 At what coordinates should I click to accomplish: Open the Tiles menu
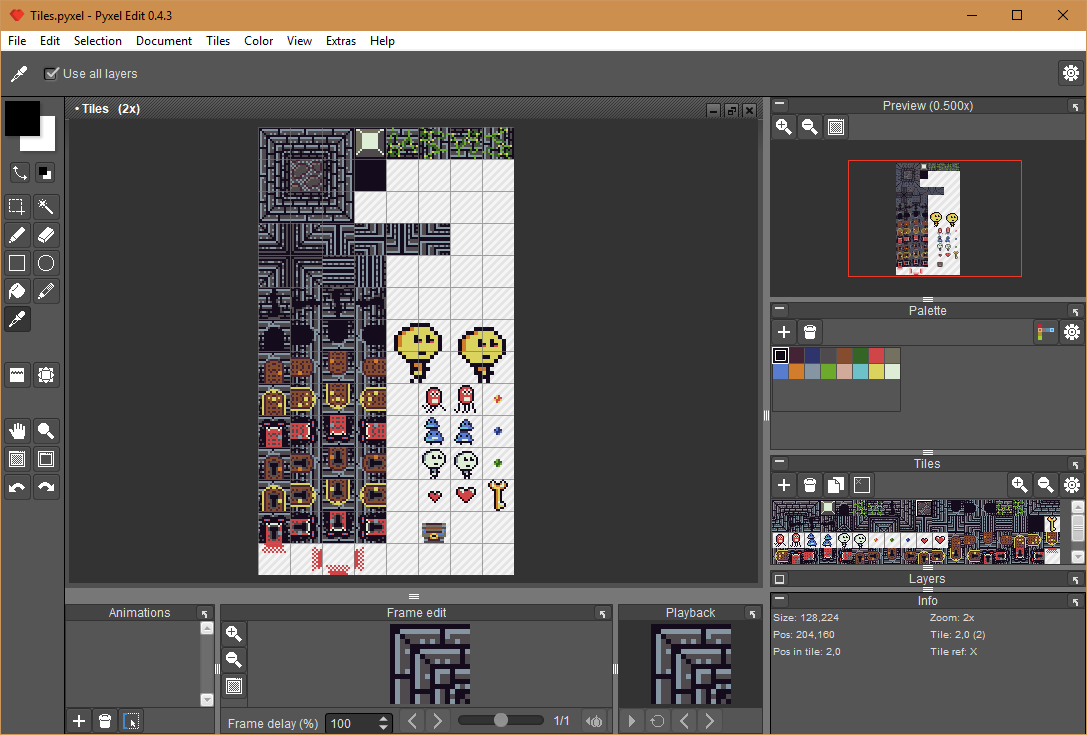tap(218, 41)
